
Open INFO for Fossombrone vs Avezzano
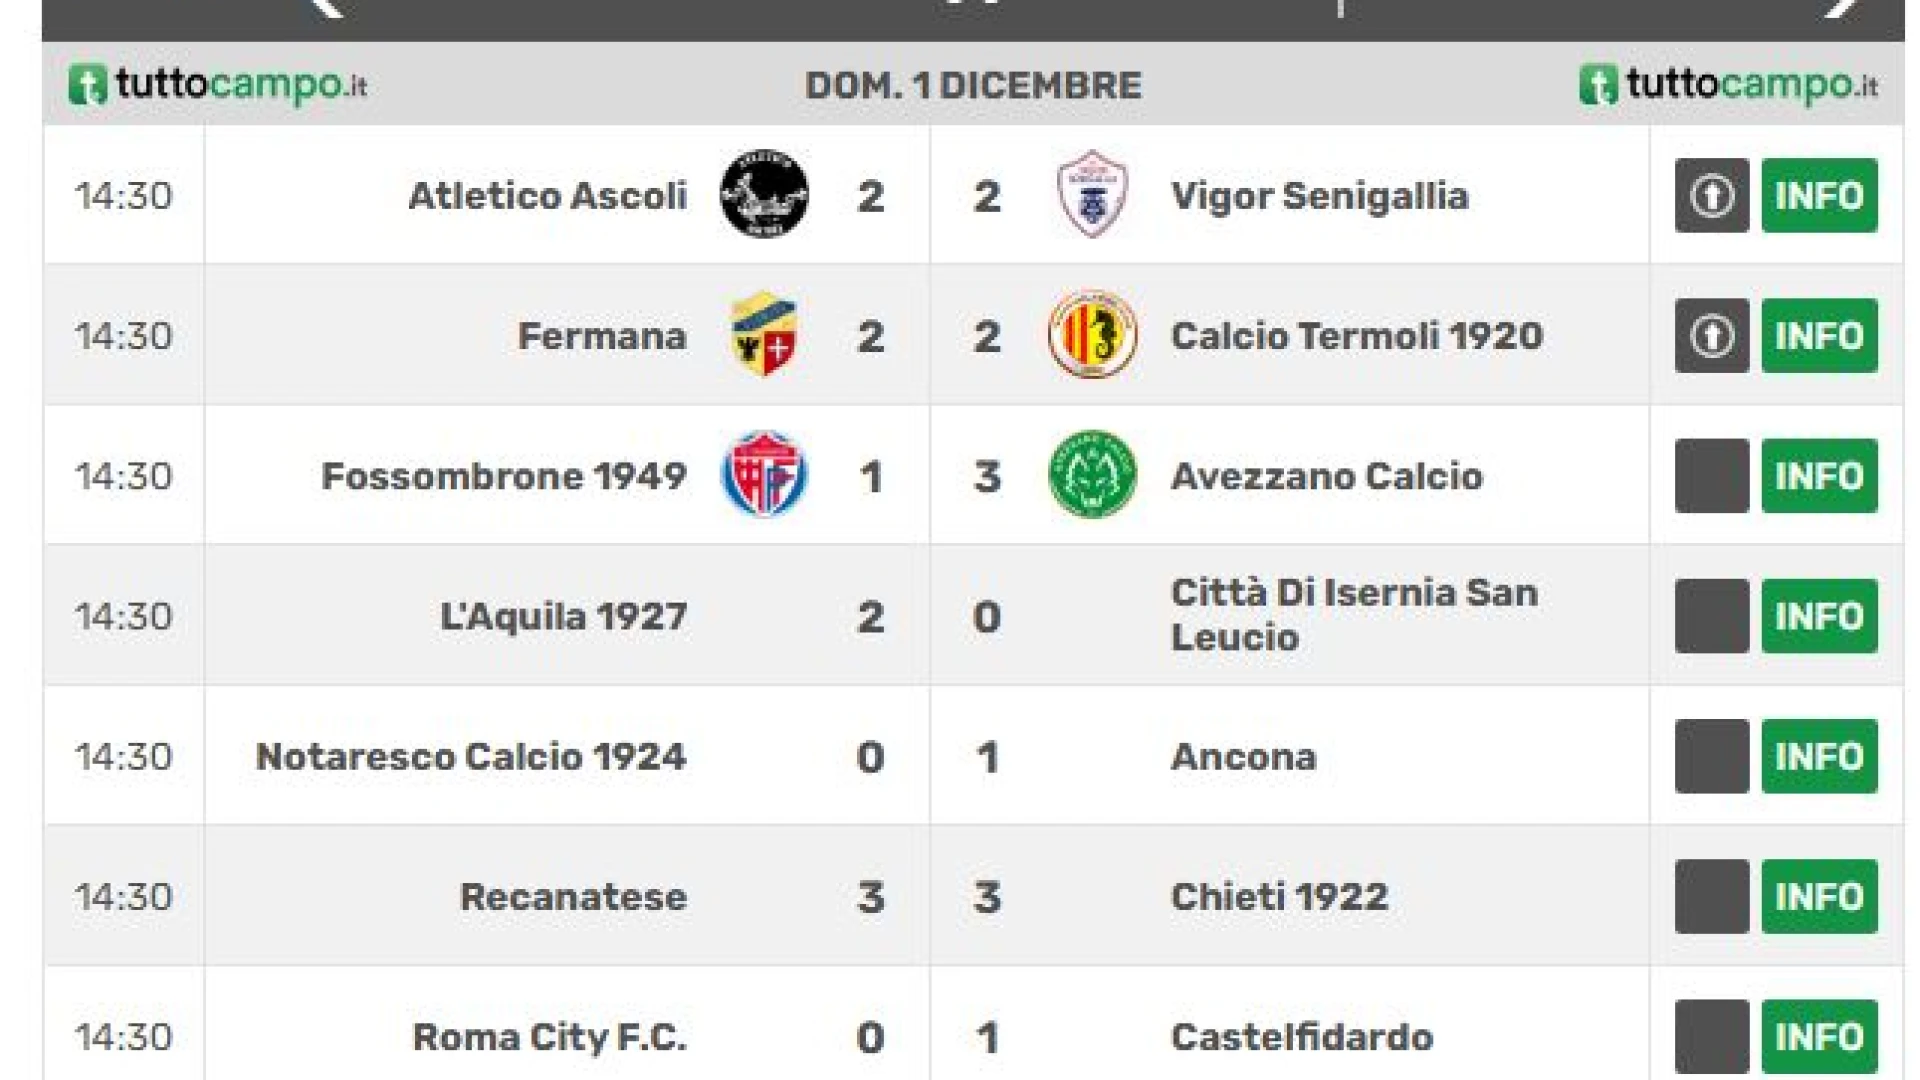pos(1819,475)
